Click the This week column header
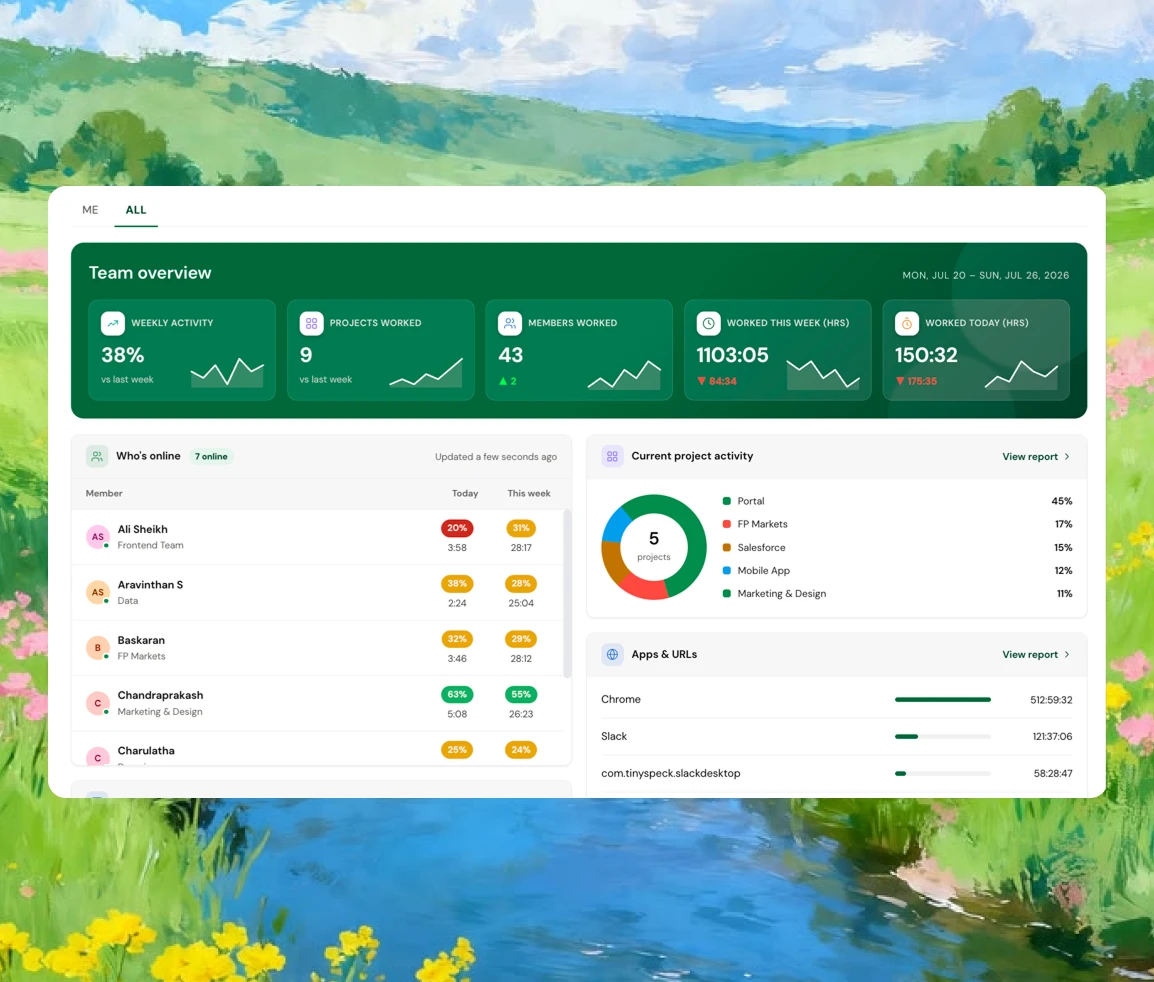This screenshot has width=1154, height=982. tap(528, 493)
